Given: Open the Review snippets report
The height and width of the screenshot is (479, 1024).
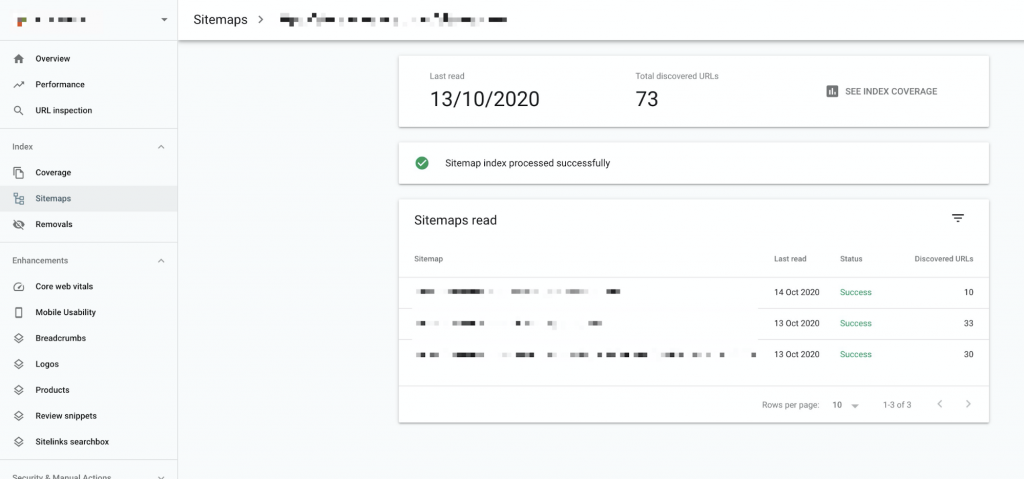Looking at the screenshot, I should pyautogui.click(x=65, y=416).
